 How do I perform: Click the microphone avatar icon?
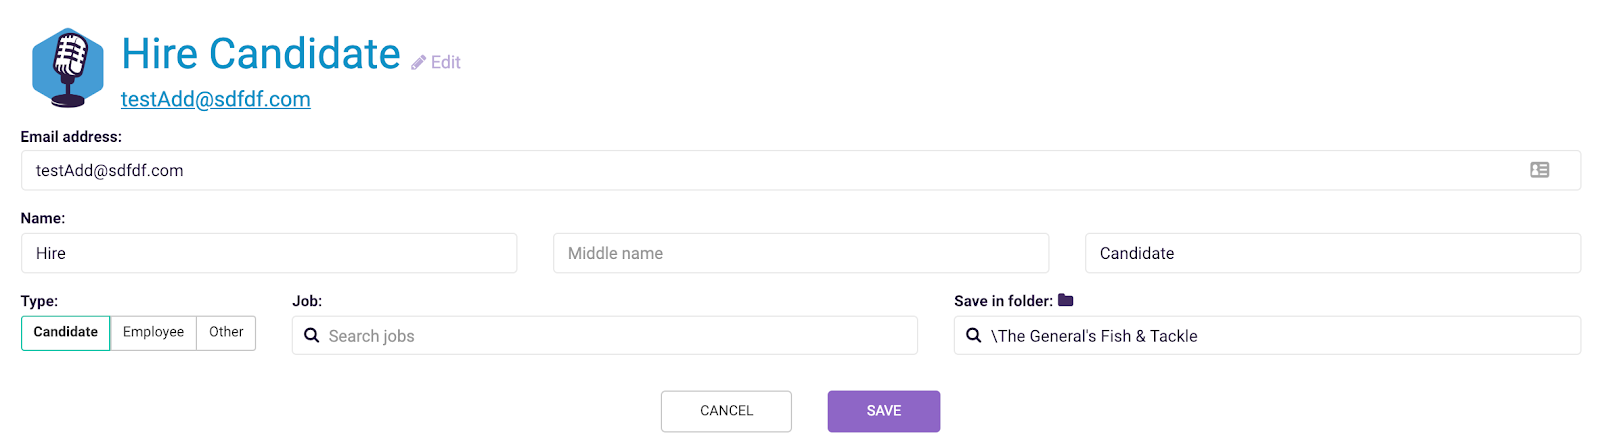[67, 68]
